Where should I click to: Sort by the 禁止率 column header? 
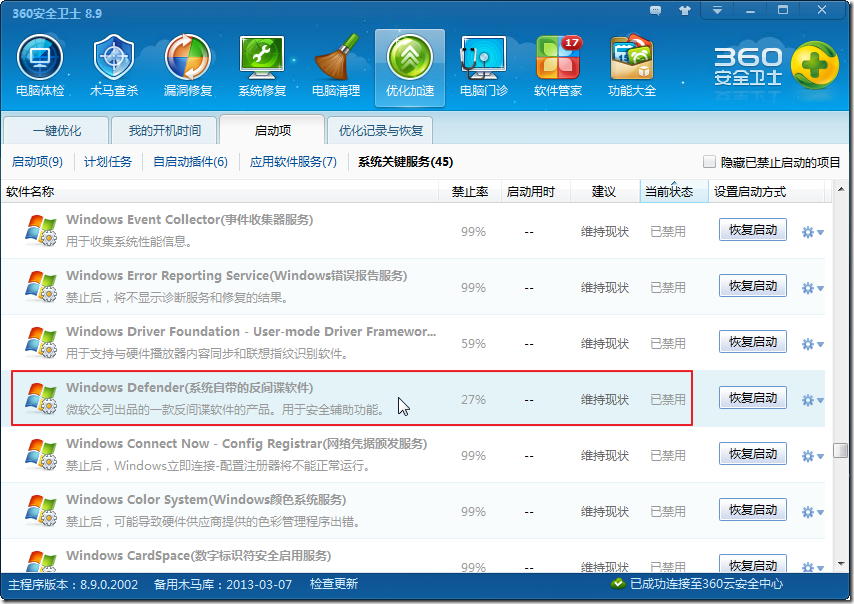coord(470,192)
